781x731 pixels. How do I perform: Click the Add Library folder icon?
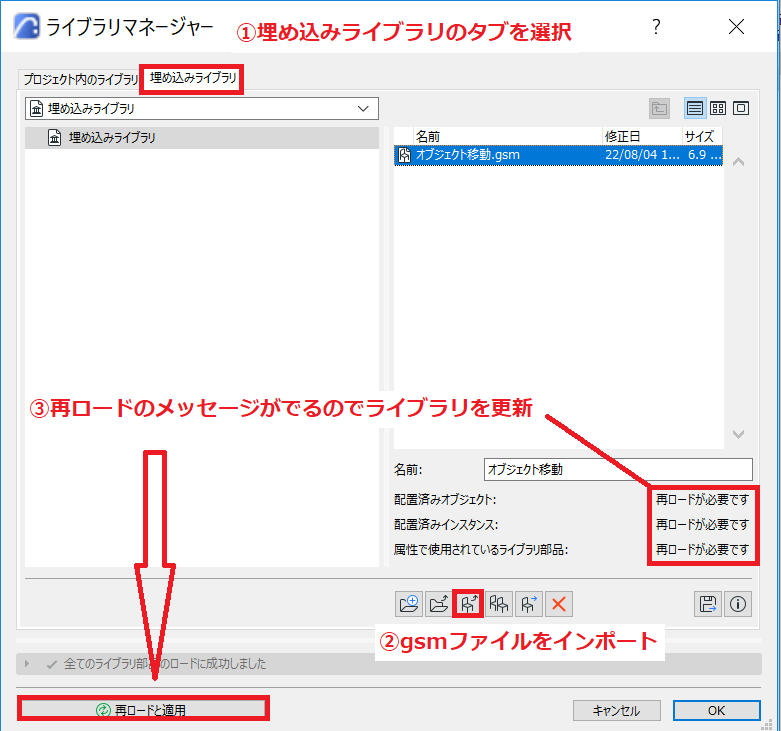click(x=408, y=604)
